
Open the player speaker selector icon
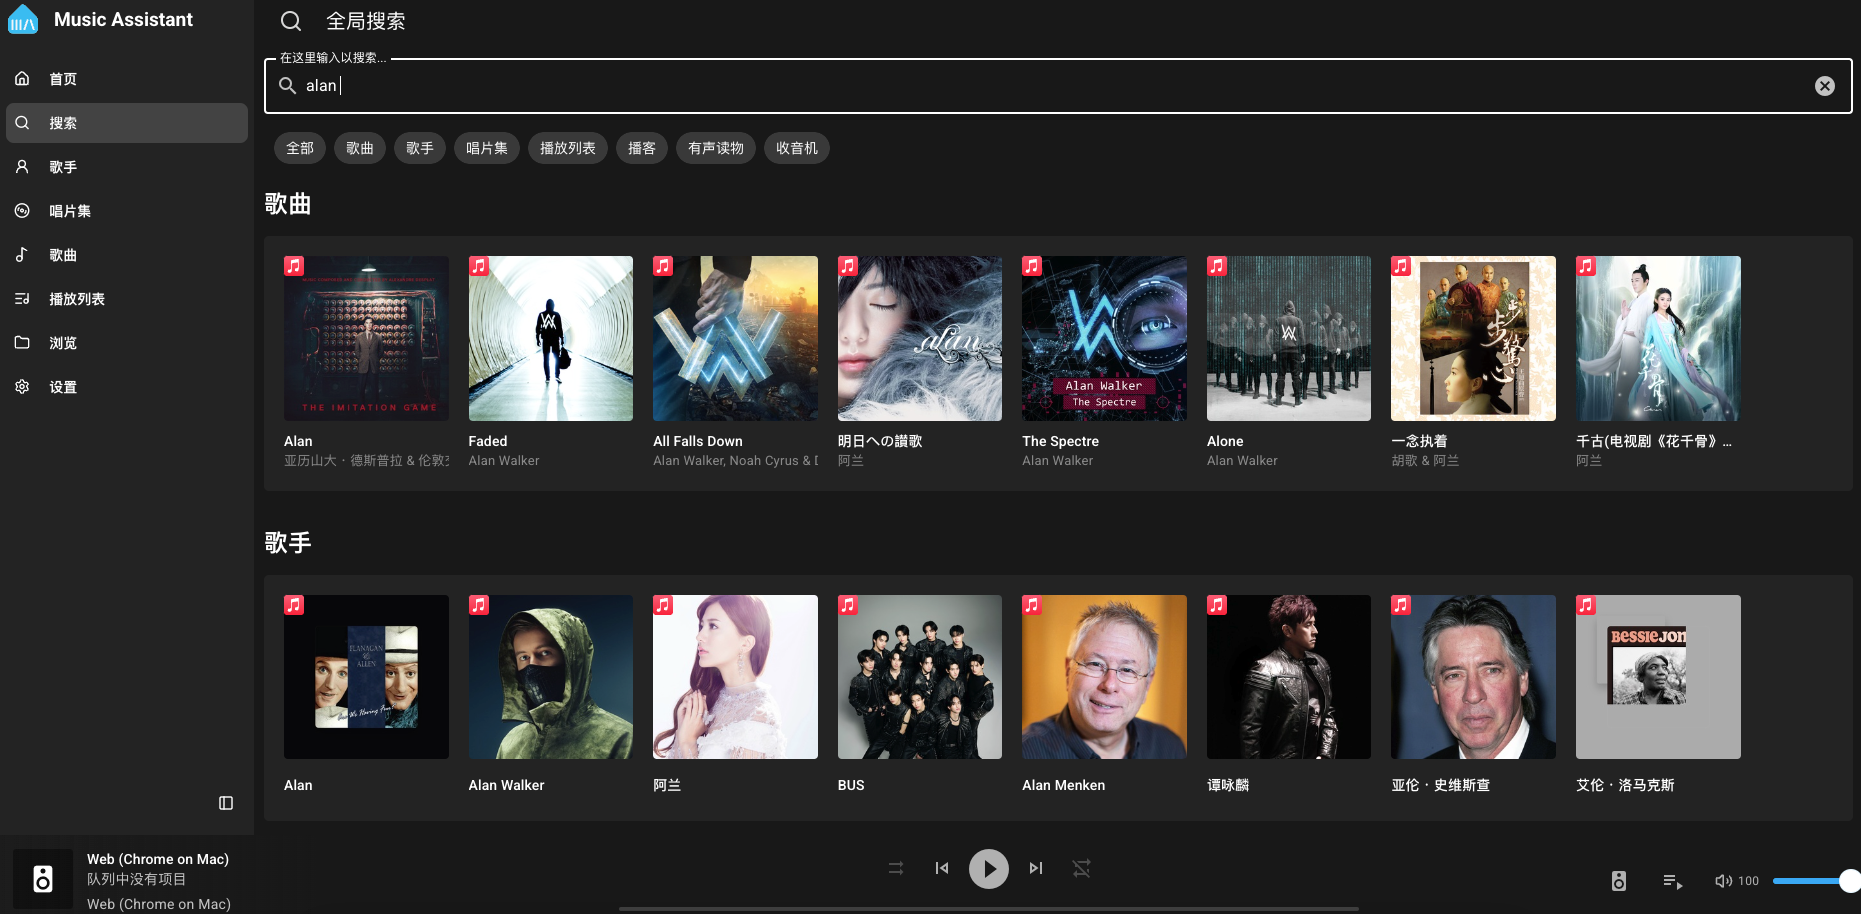1619,881
